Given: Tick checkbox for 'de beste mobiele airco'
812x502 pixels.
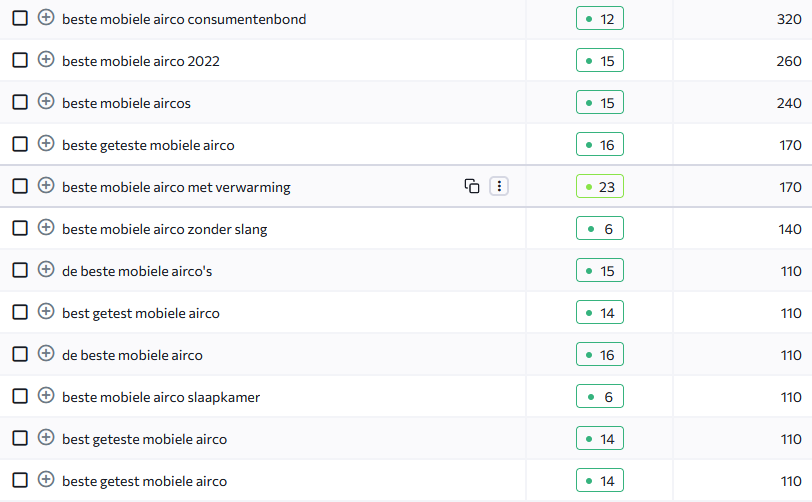Looking at the screenshot, I should (20, 354).
